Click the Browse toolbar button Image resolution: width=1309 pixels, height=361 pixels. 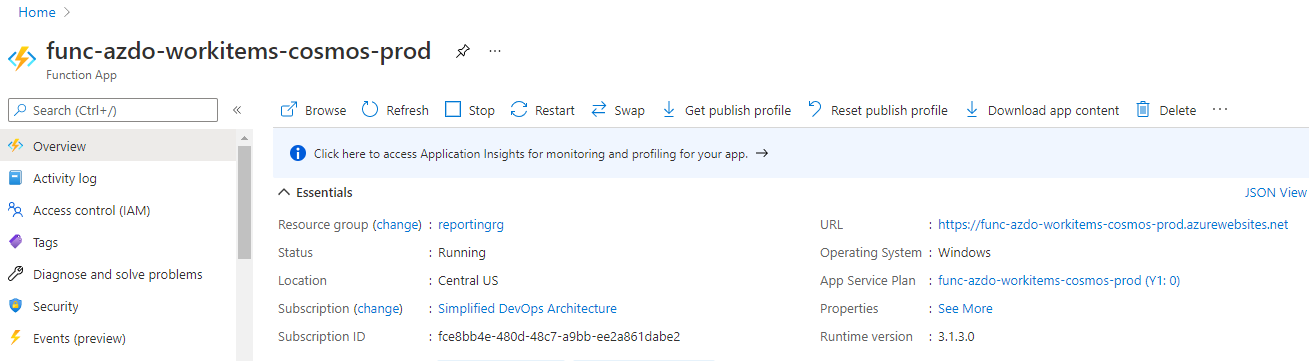click(x=313, y=110)
